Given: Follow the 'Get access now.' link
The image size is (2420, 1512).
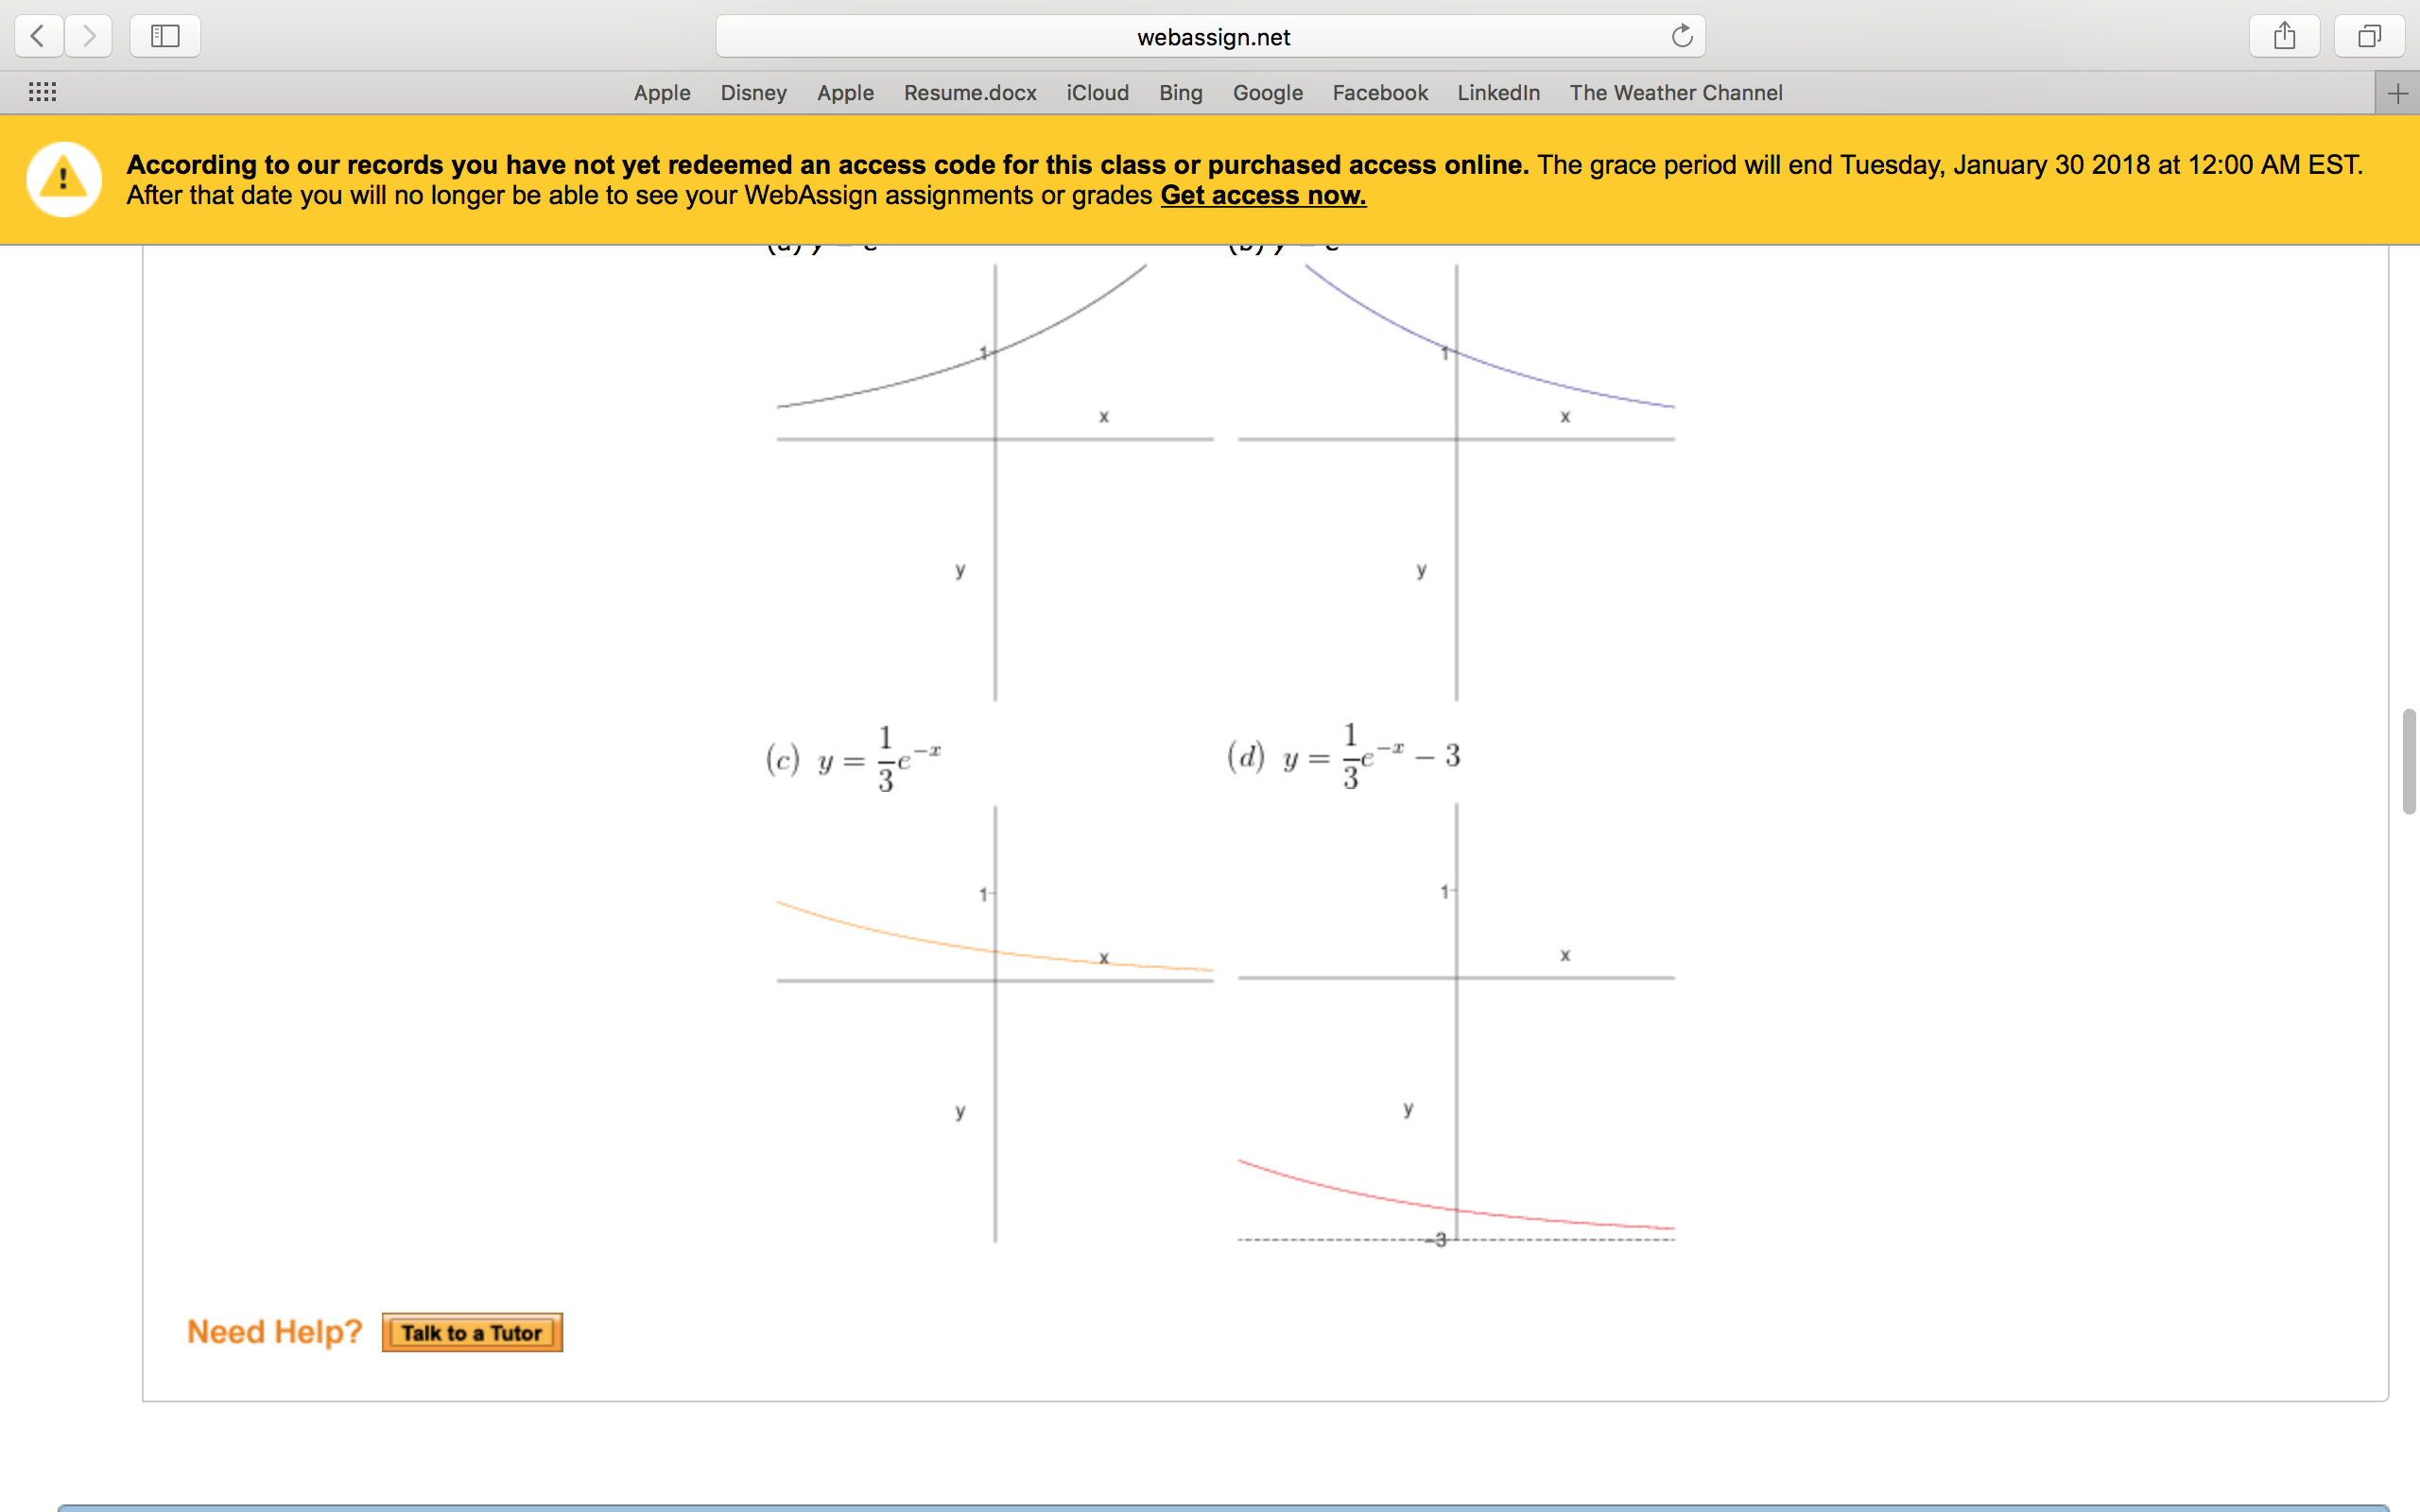Looking at the screenshot, I should click(1263, 195).
